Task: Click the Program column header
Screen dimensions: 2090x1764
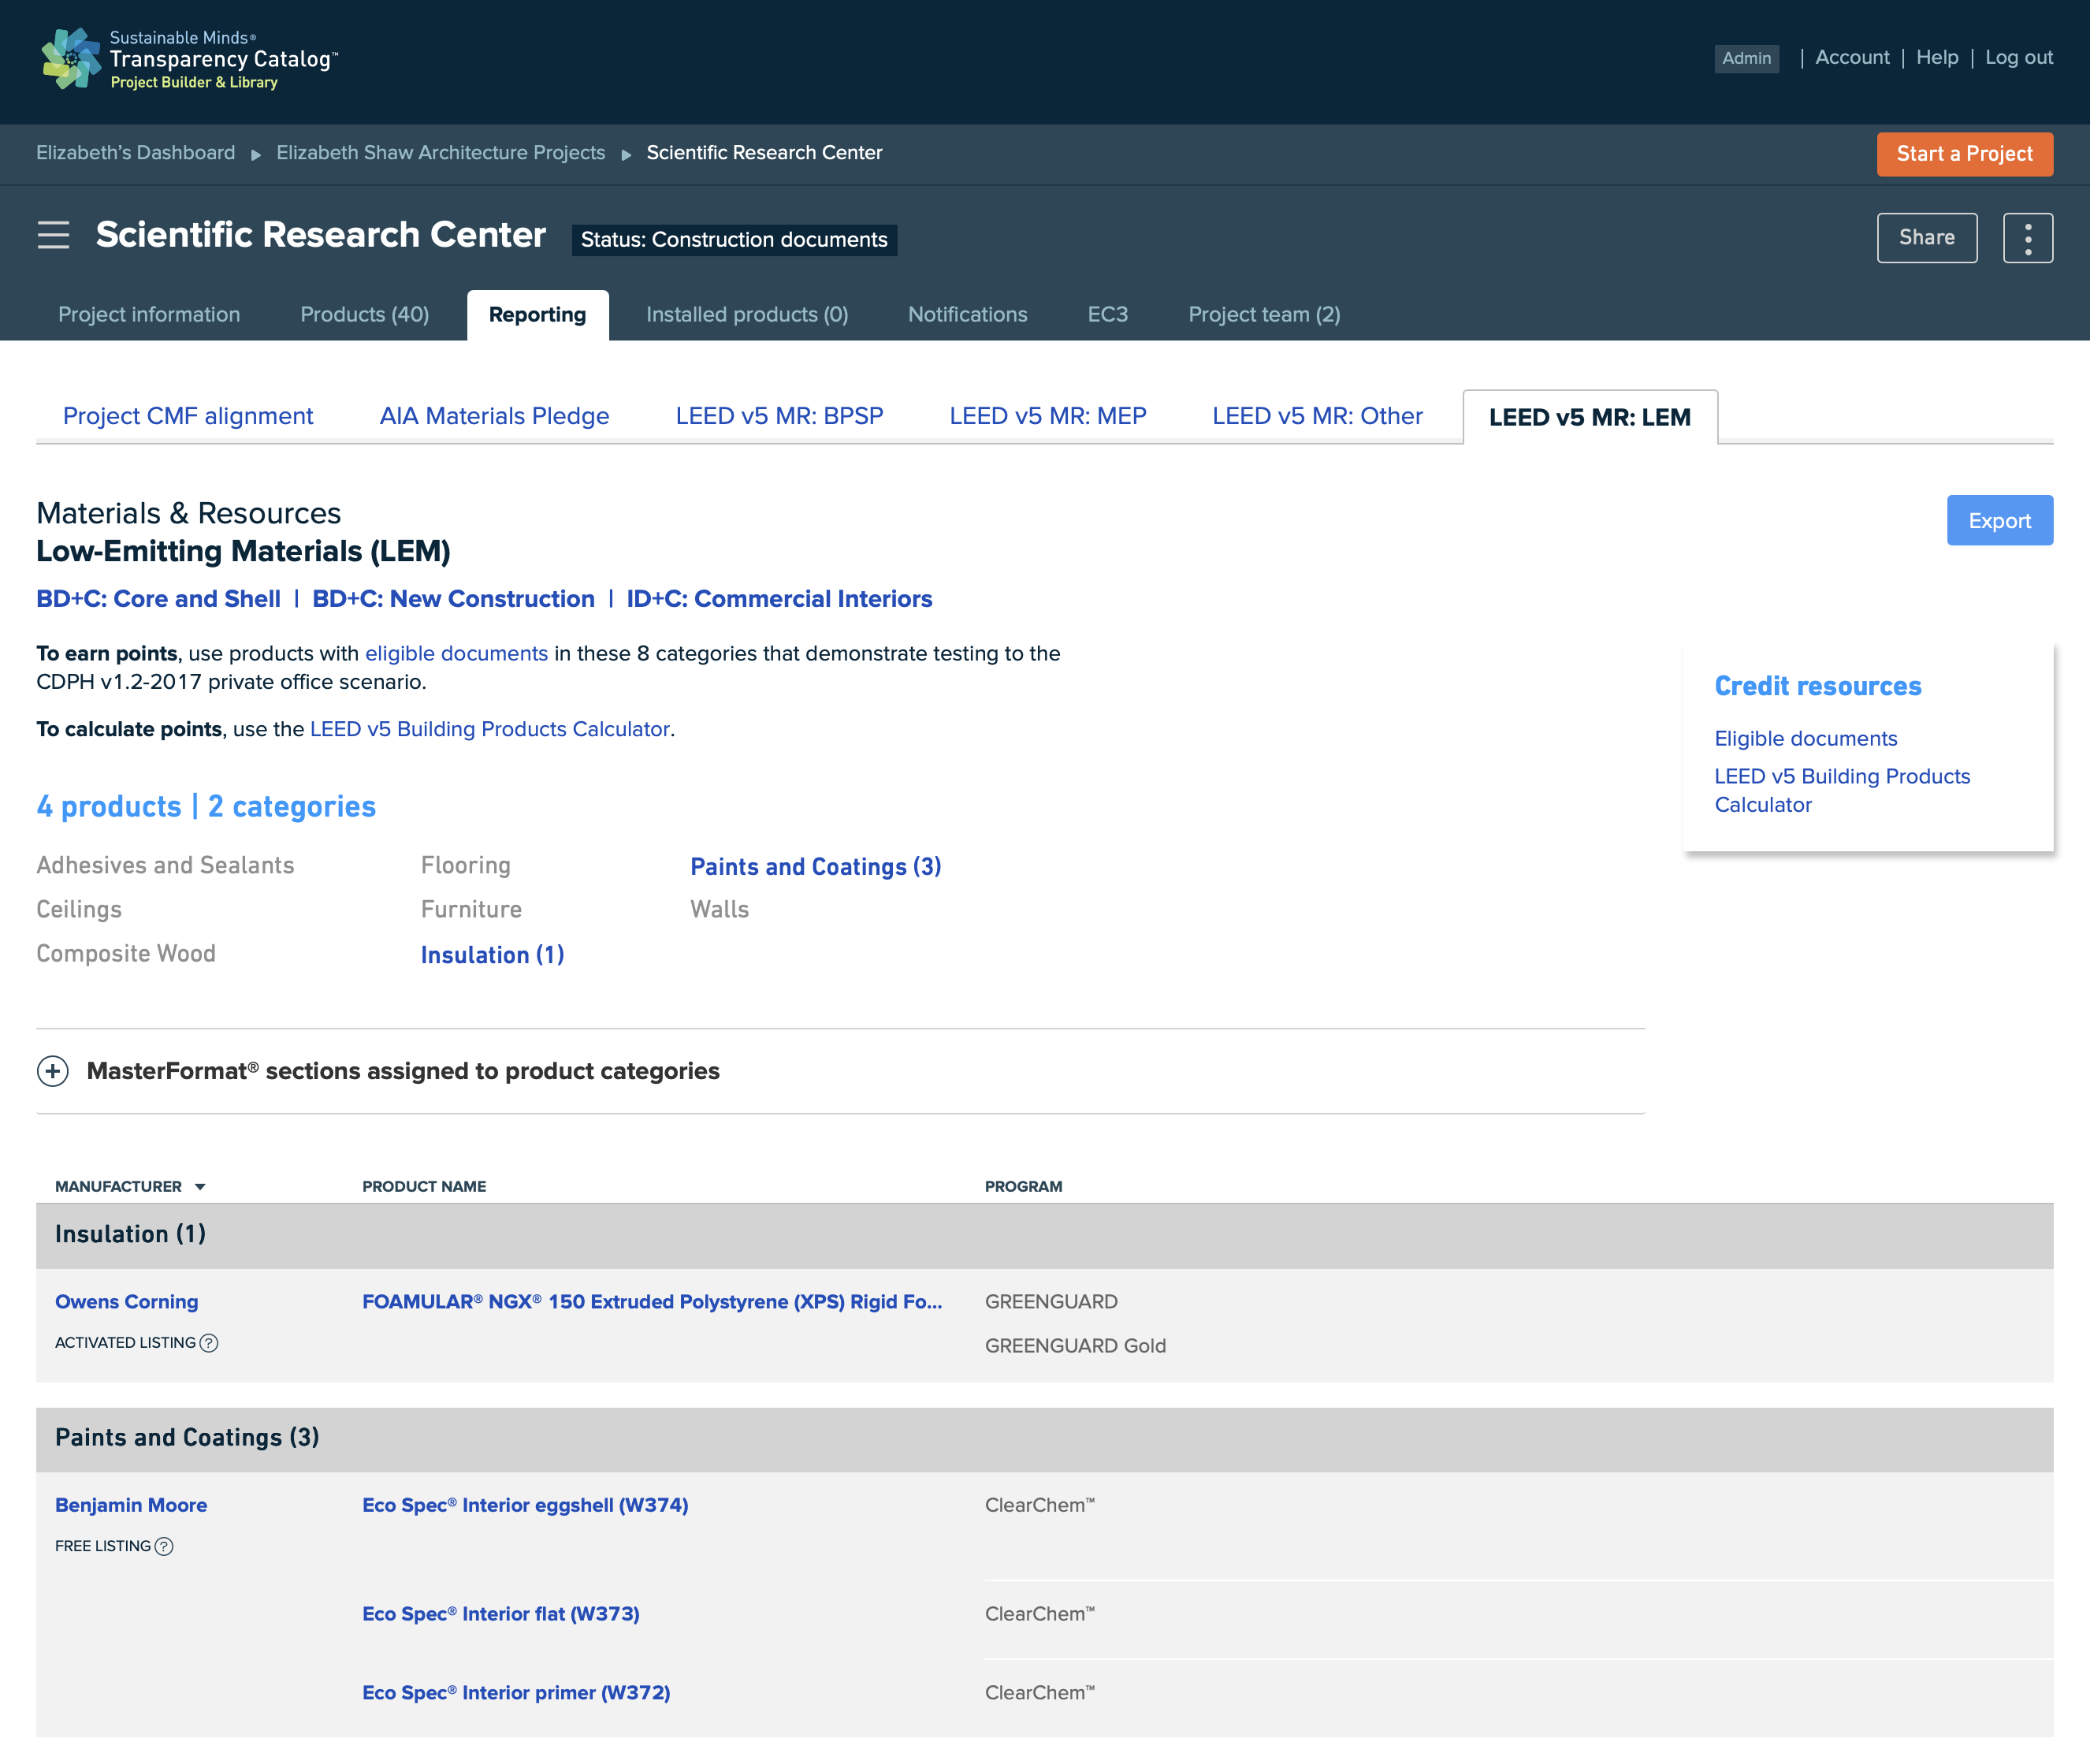Action: [x=1024, y=1187]
